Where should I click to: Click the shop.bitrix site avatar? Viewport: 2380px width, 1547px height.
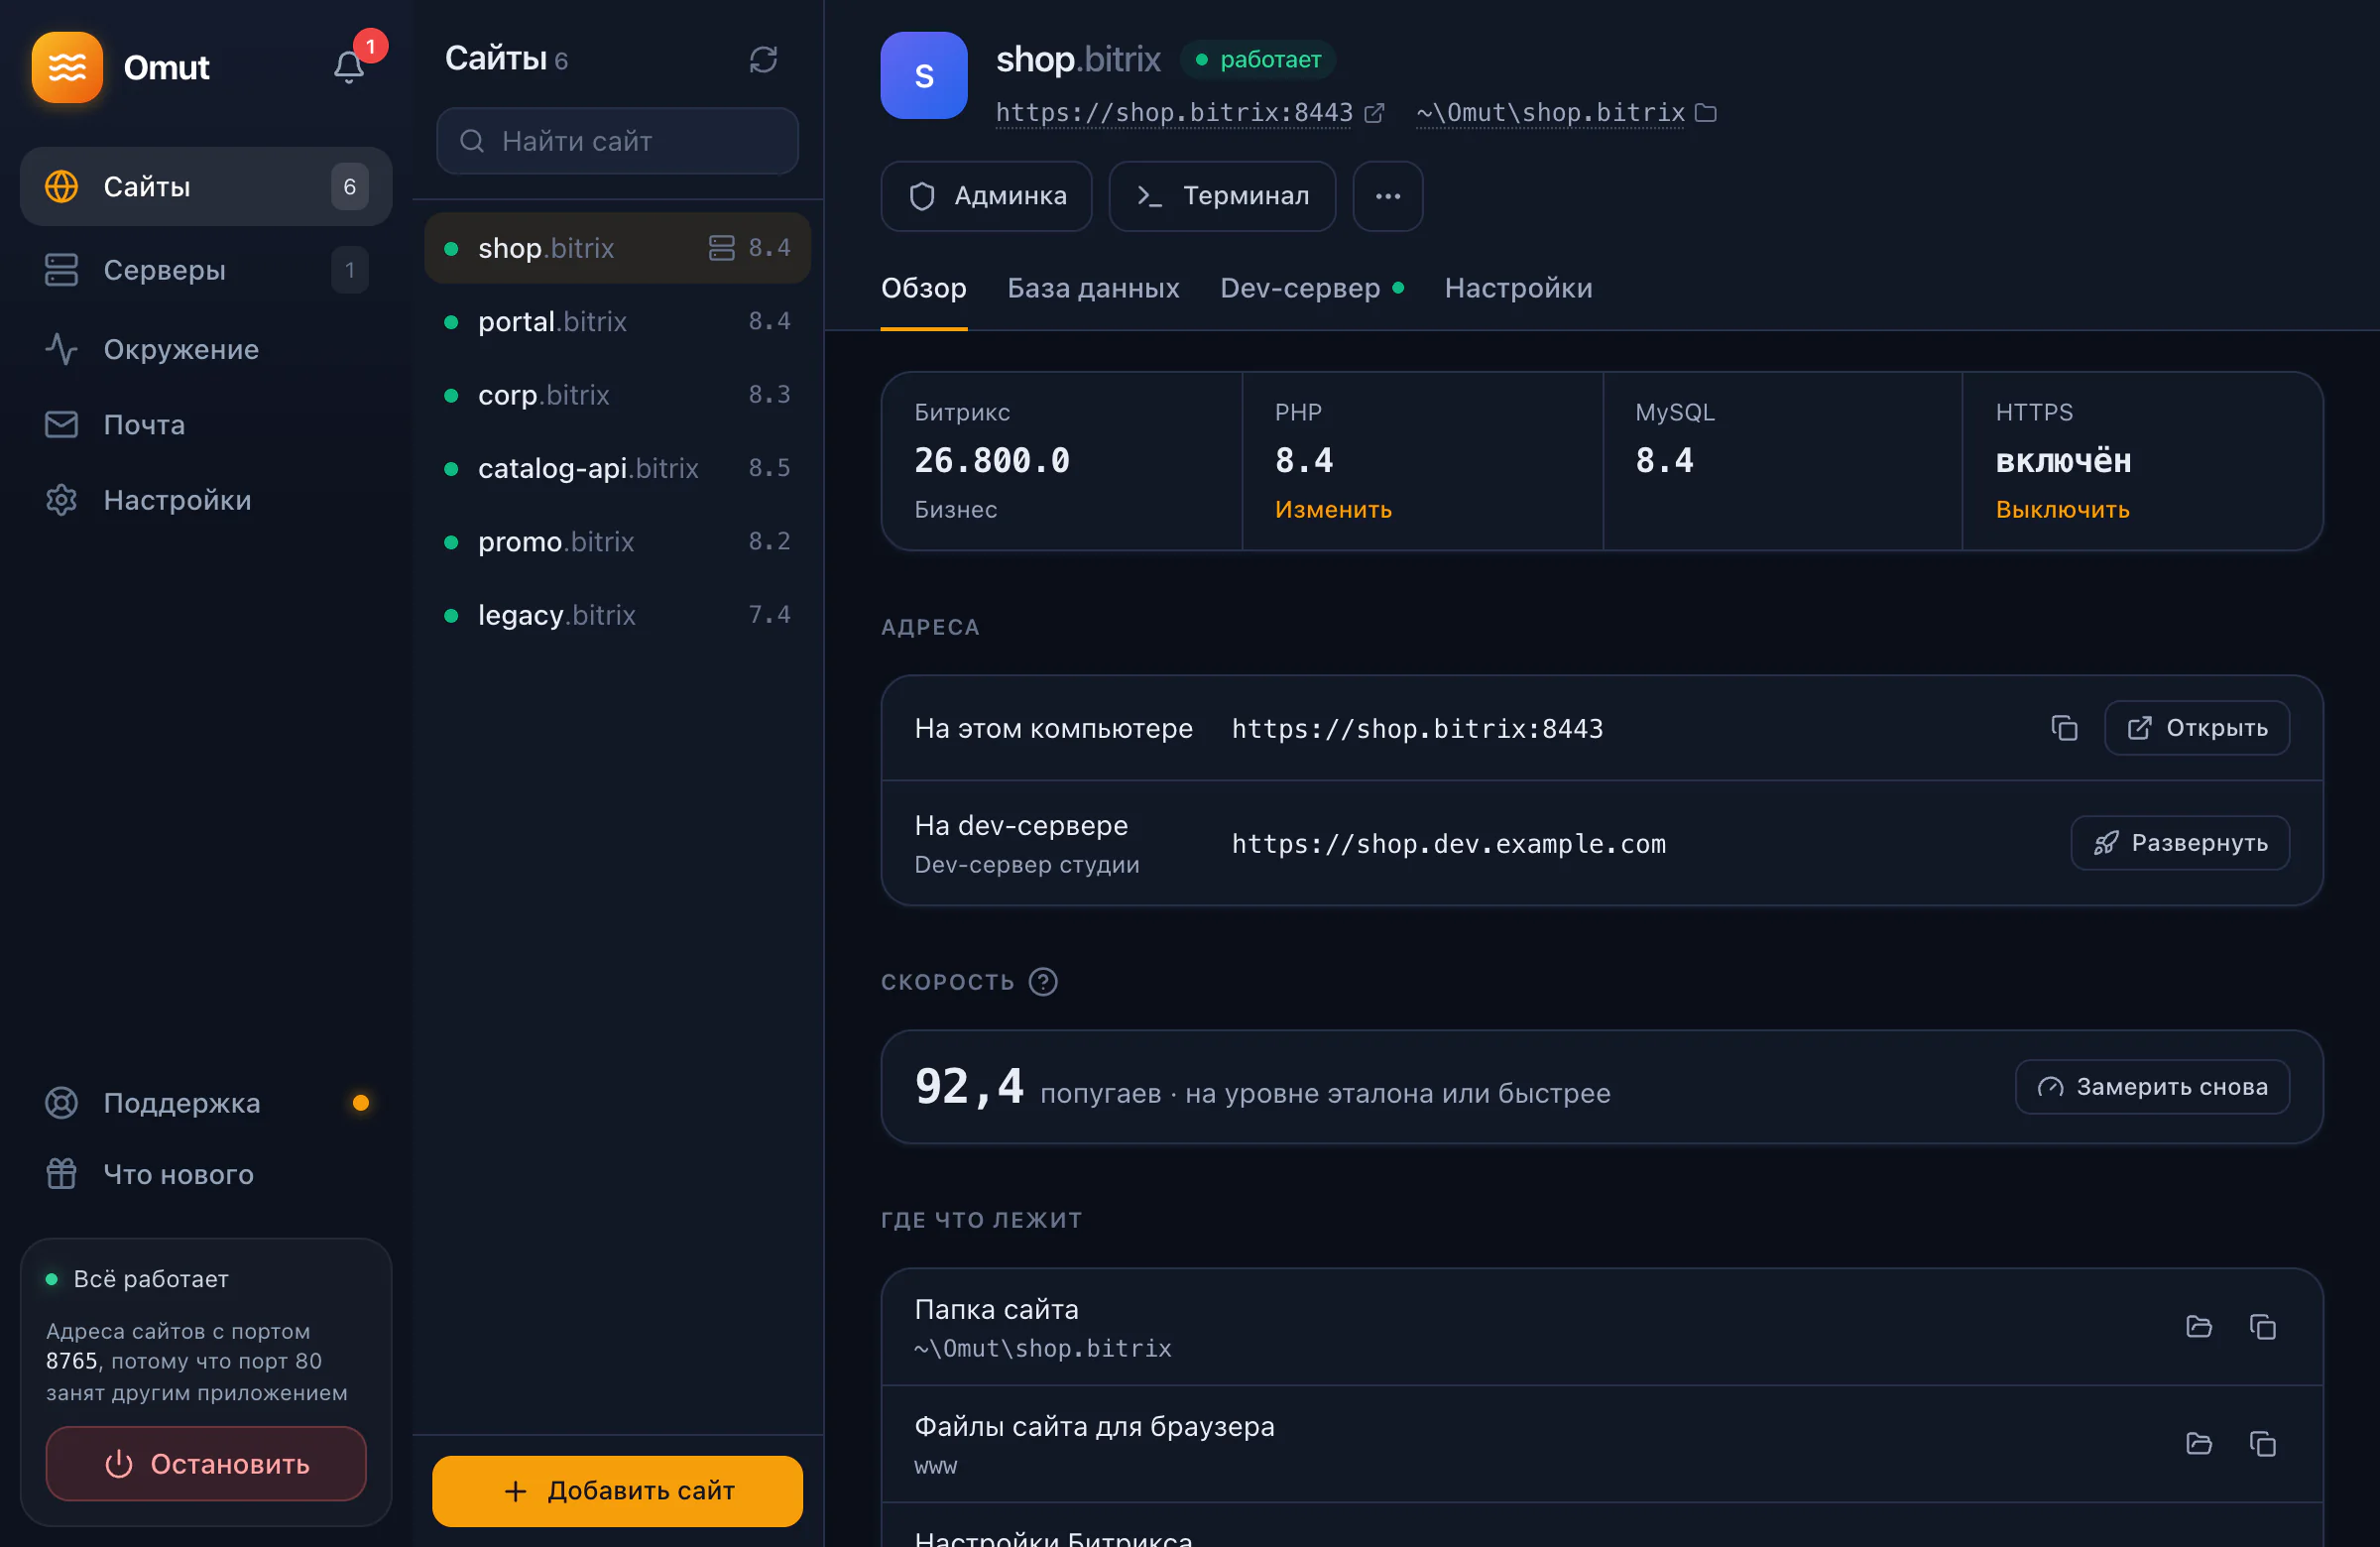[x=923, y=75]
